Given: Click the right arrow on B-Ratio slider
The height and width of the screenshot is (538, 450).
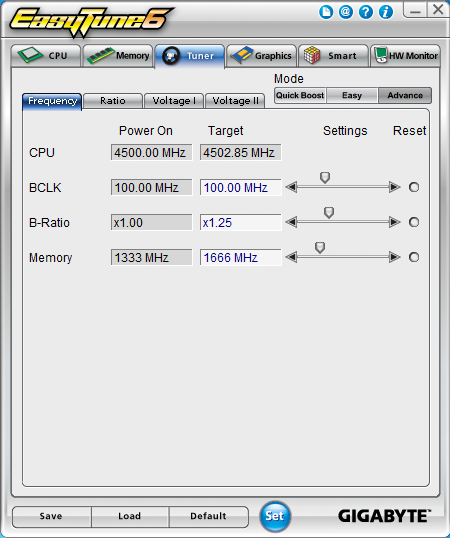Looking at the screenshot, I should coord(395,222).
